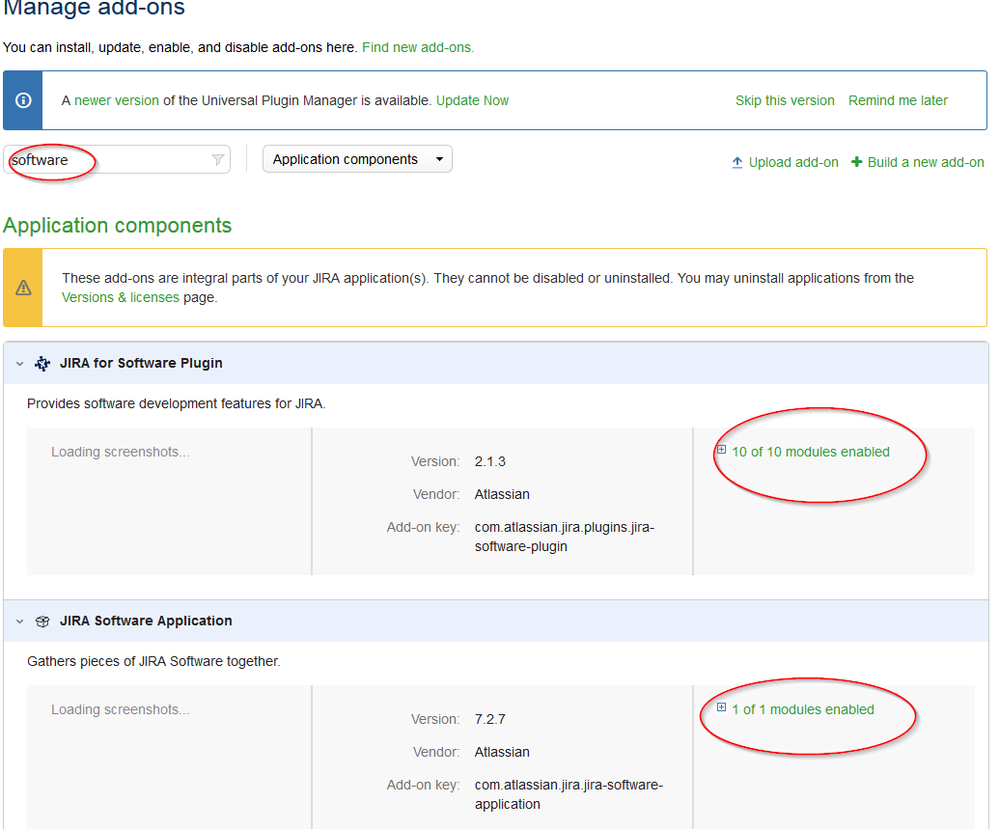Click Update Now for Universal Plugin Manager
The height and width of the screenshot is (829, 999).
pos(472,101)
